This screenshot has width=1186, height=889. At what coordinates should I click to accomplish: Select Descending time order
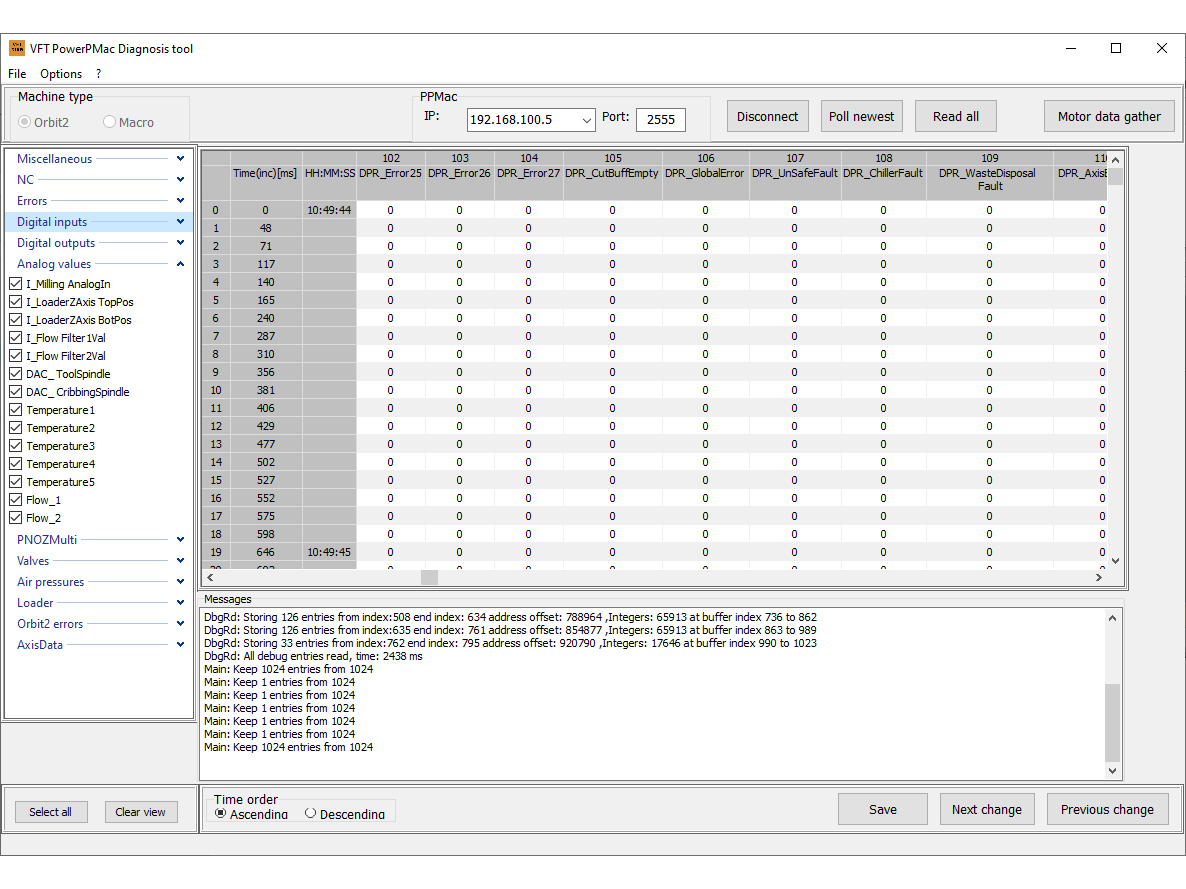[x=311, y=813]
